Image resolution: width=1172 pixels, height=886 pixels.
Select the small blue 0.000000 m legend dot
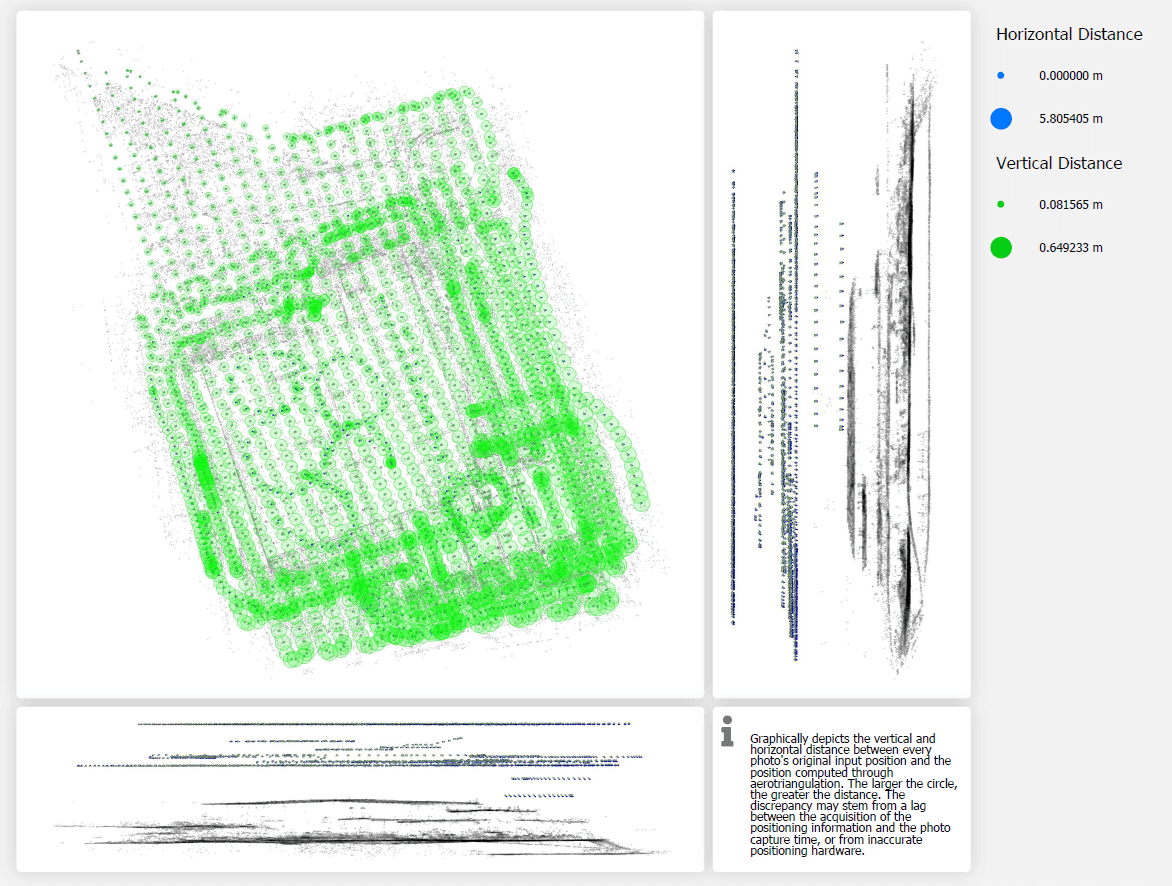tap(1000, 75)
